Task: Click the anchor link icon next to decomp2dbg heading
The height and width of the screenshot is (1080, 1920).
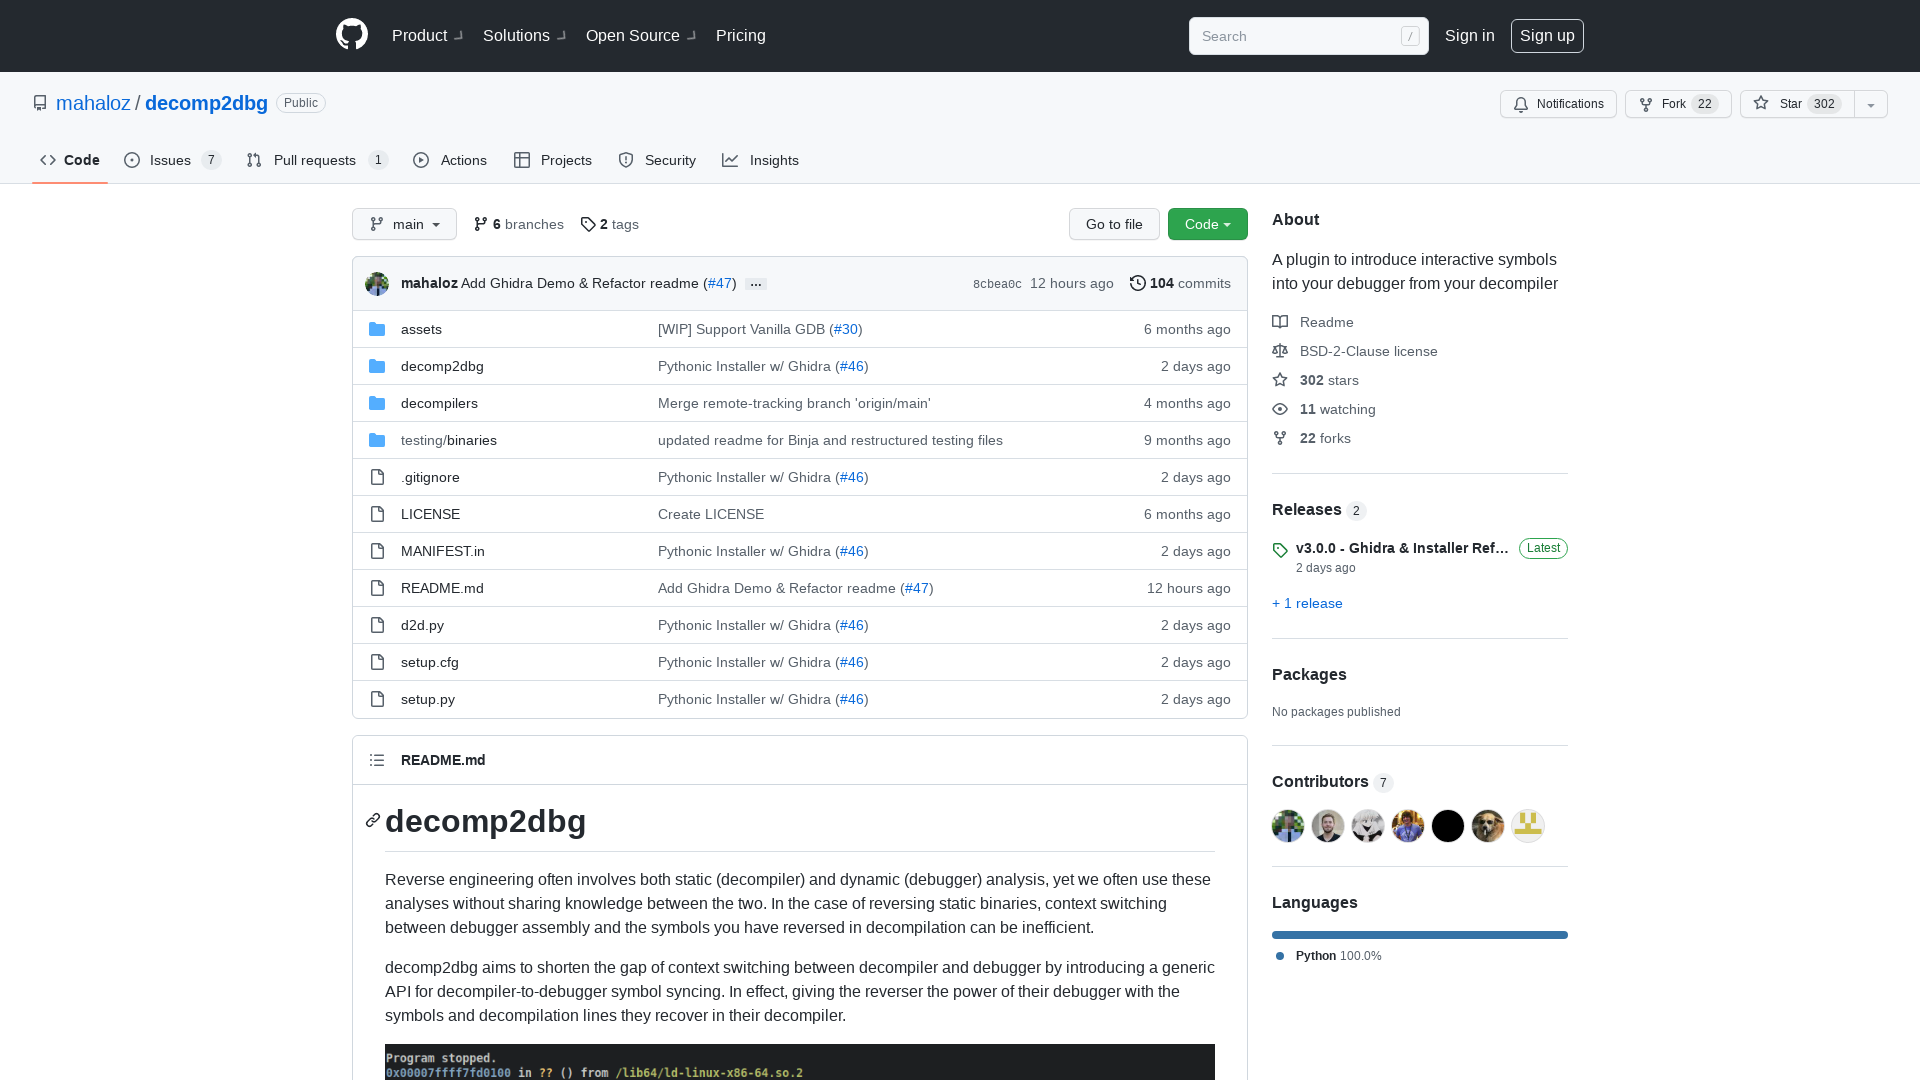Action: click(x=372, y=820)
